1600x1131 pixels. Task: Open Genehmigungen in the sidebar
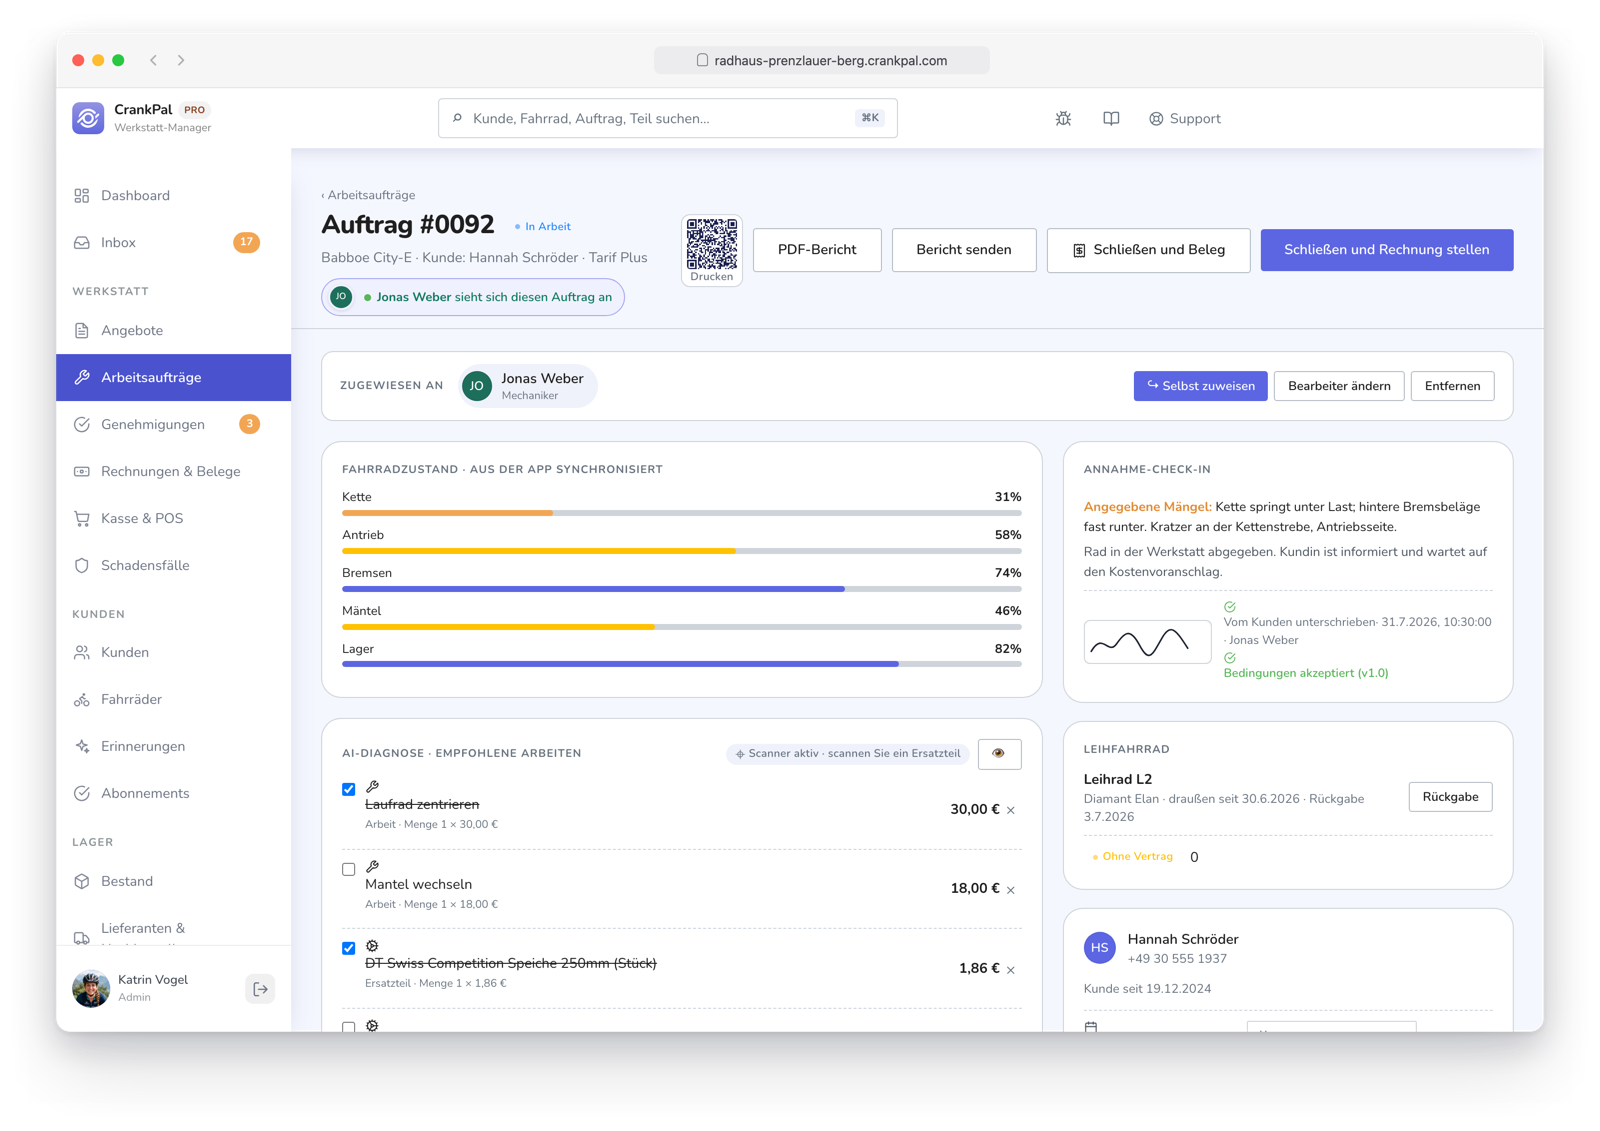[x=173, y=424]
